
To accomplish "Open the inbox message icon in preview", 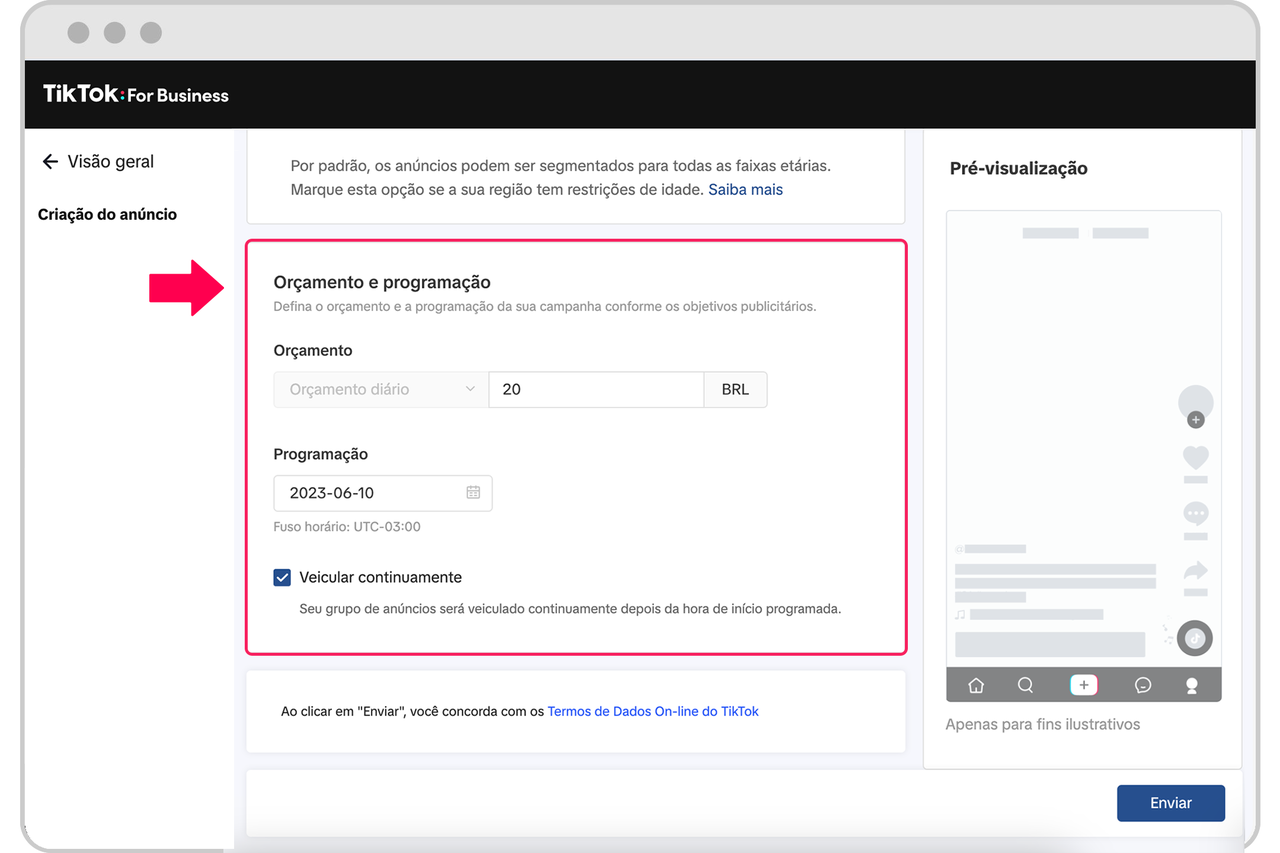I will (1143, 685).
